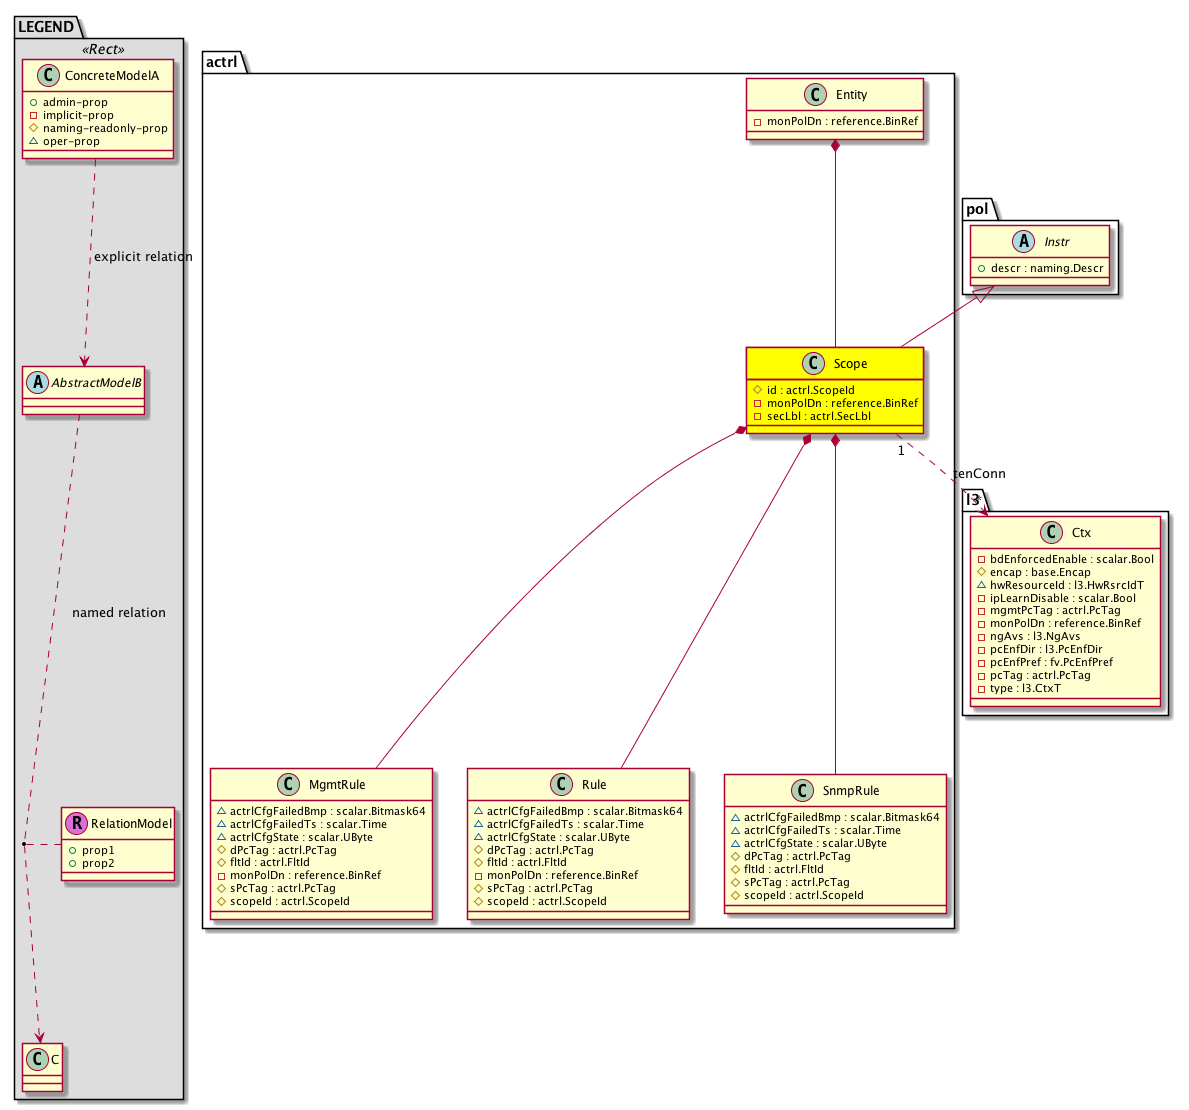Click the explicit relation label
This screenshot has height=1110, width=1189.
(x=143, y=257)
